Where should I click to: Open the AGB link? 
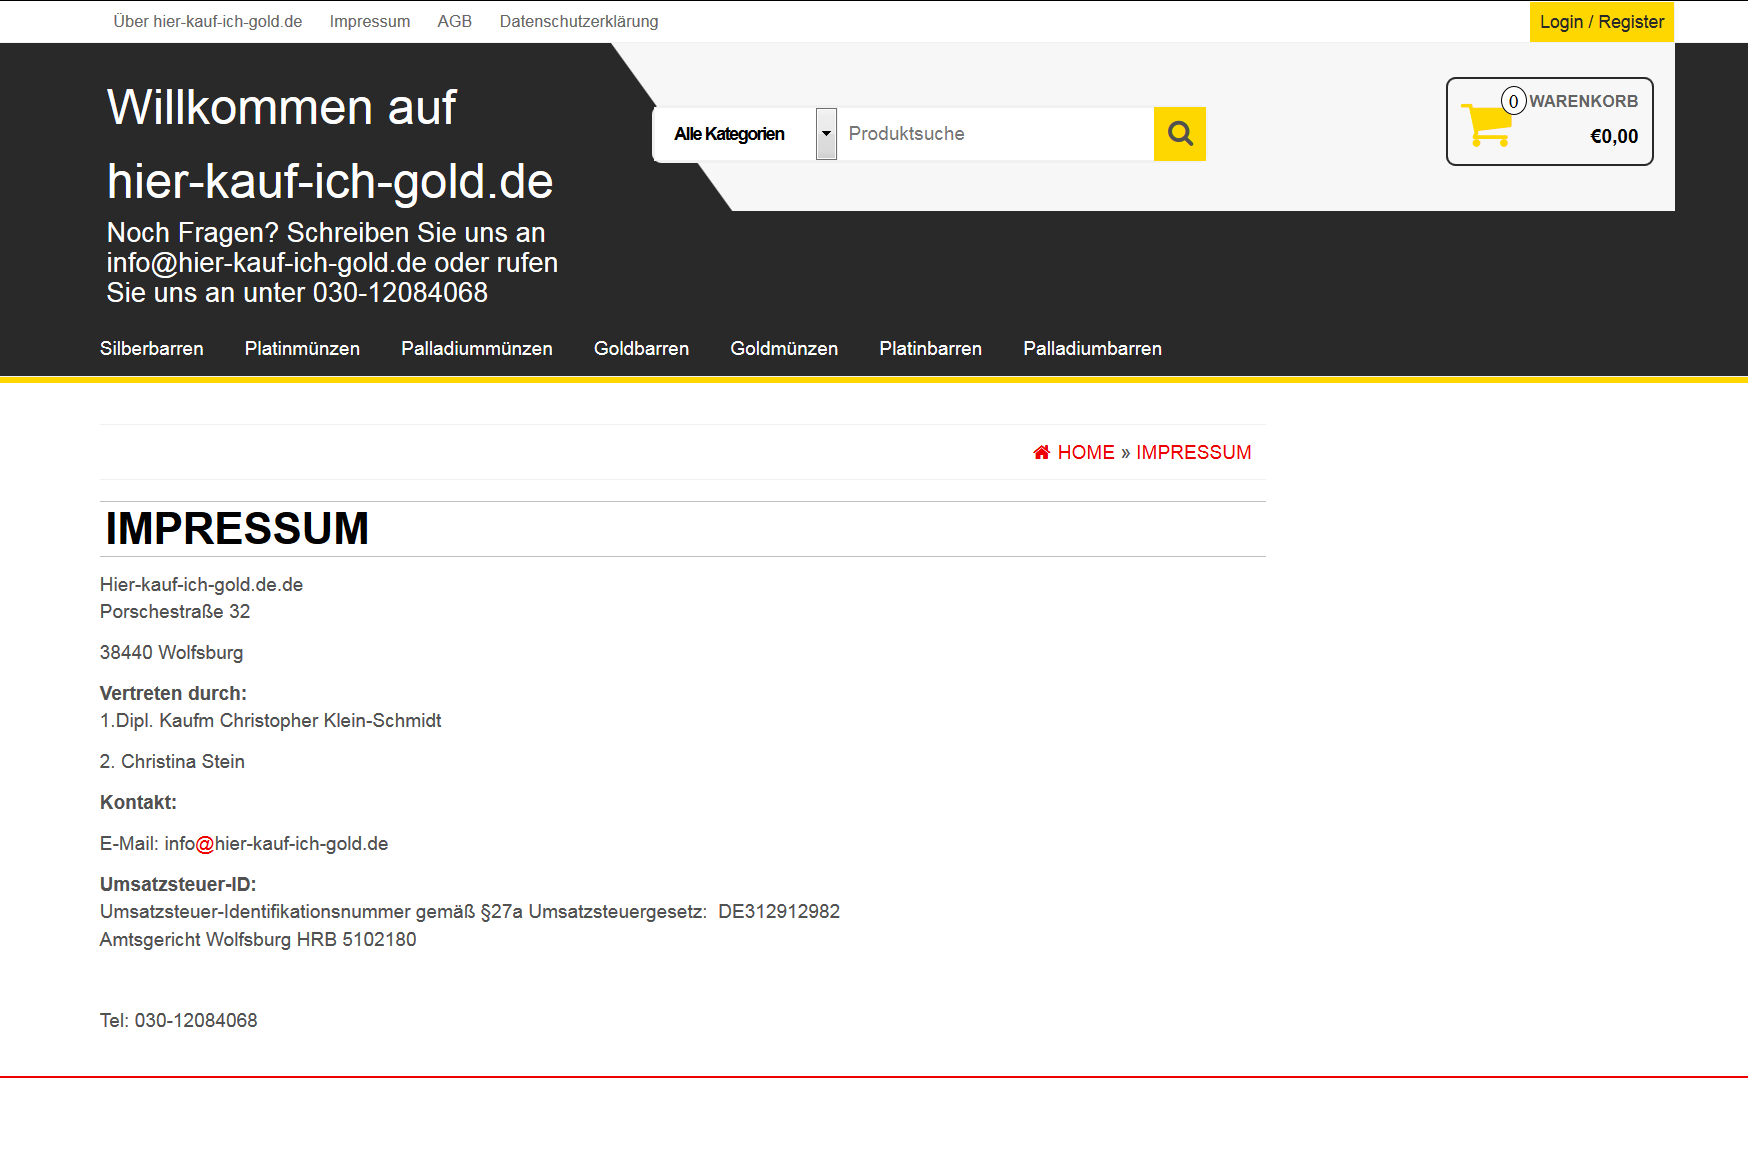coord(455,22)
